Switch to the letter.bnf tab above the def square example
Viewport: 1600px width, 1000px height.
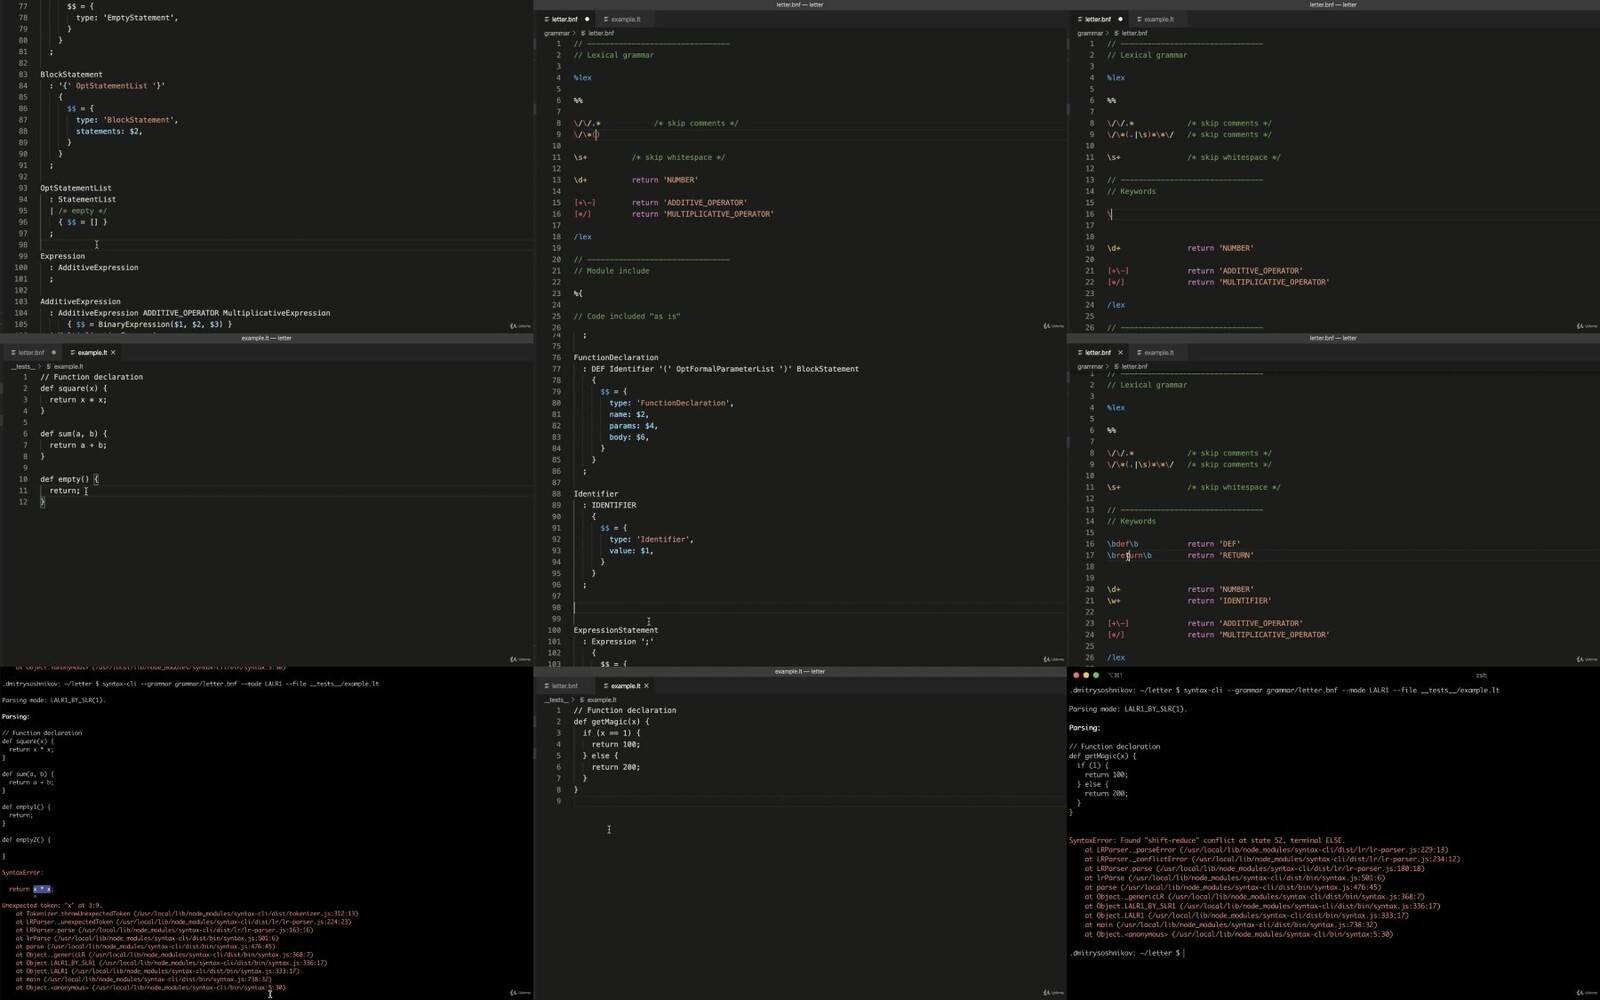click(31, 352)
